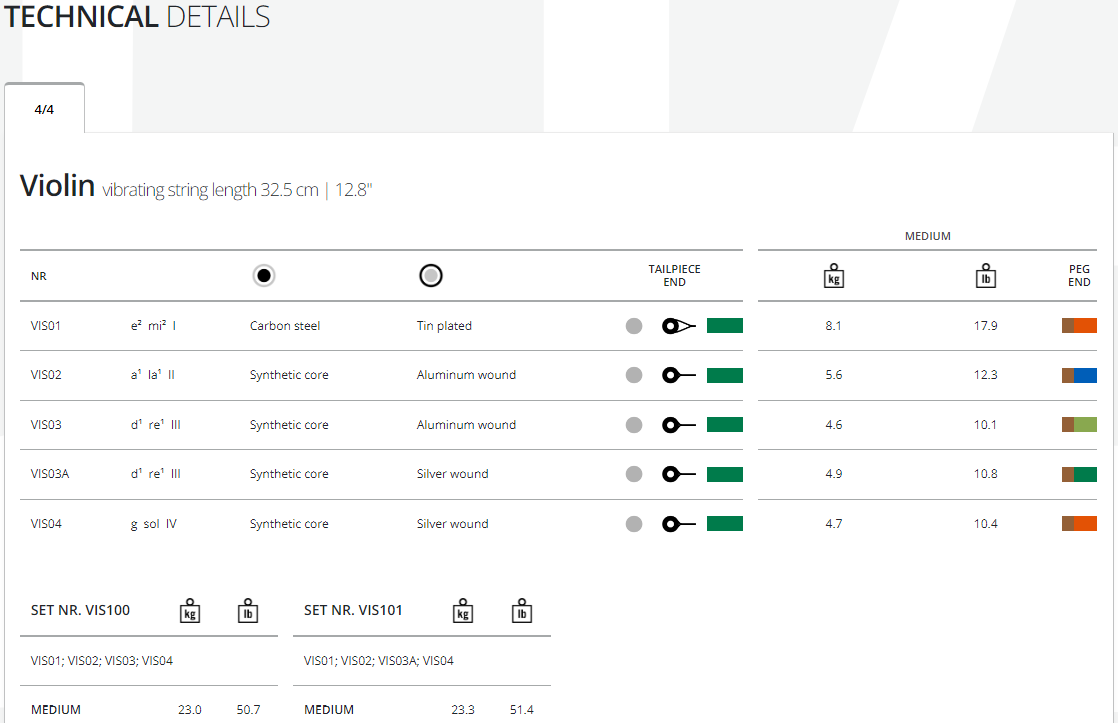Image resolution: width=1118 pixels, height=723 pixels.
Task: Click green tailpiece color swatch for VIS03
Action: pyautogui.click(x=724, y=424)
